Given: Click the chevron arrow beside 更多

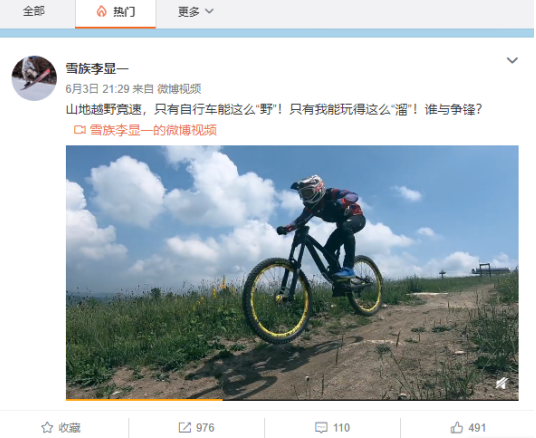Looking at the screenshot, I should [209, 11].
